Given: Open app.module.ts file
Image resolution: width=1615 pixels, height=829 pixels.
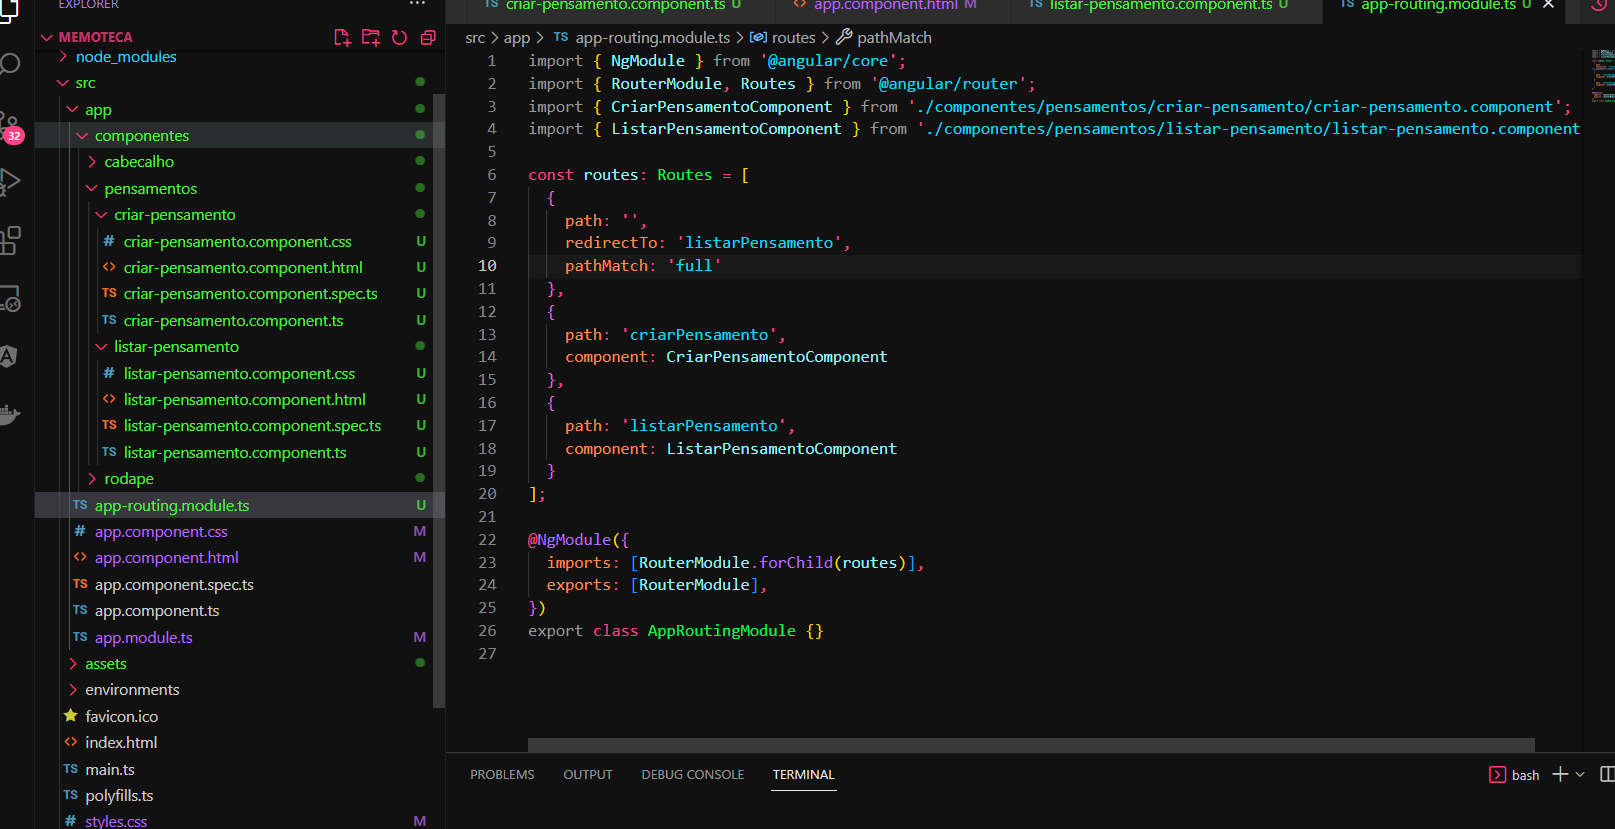Looking at the screenshot, I should point(144,638).
